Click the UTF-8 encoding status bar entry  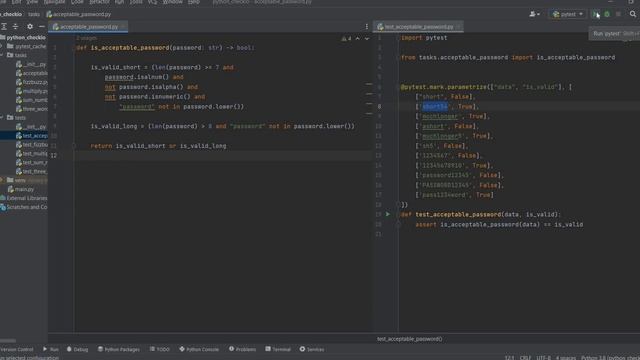[543, 358]
